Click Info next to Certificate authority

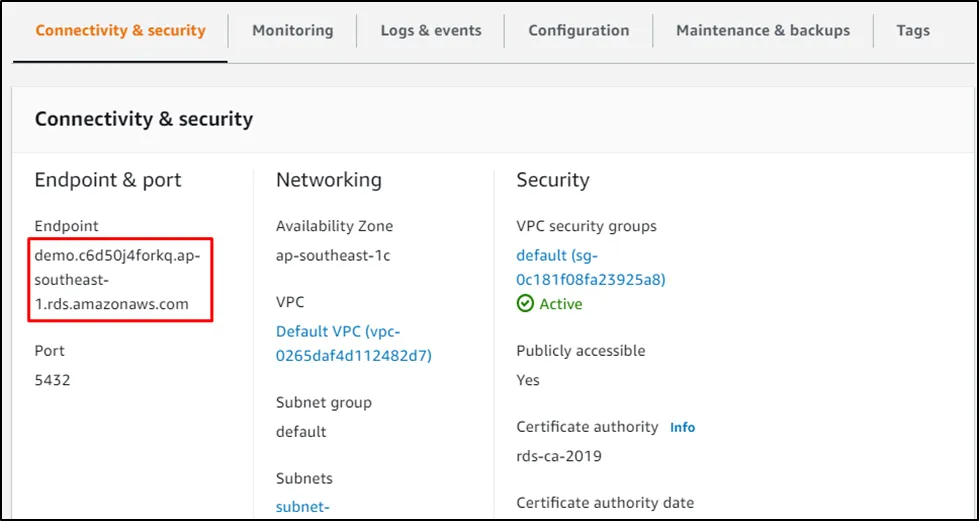(682, 427)
